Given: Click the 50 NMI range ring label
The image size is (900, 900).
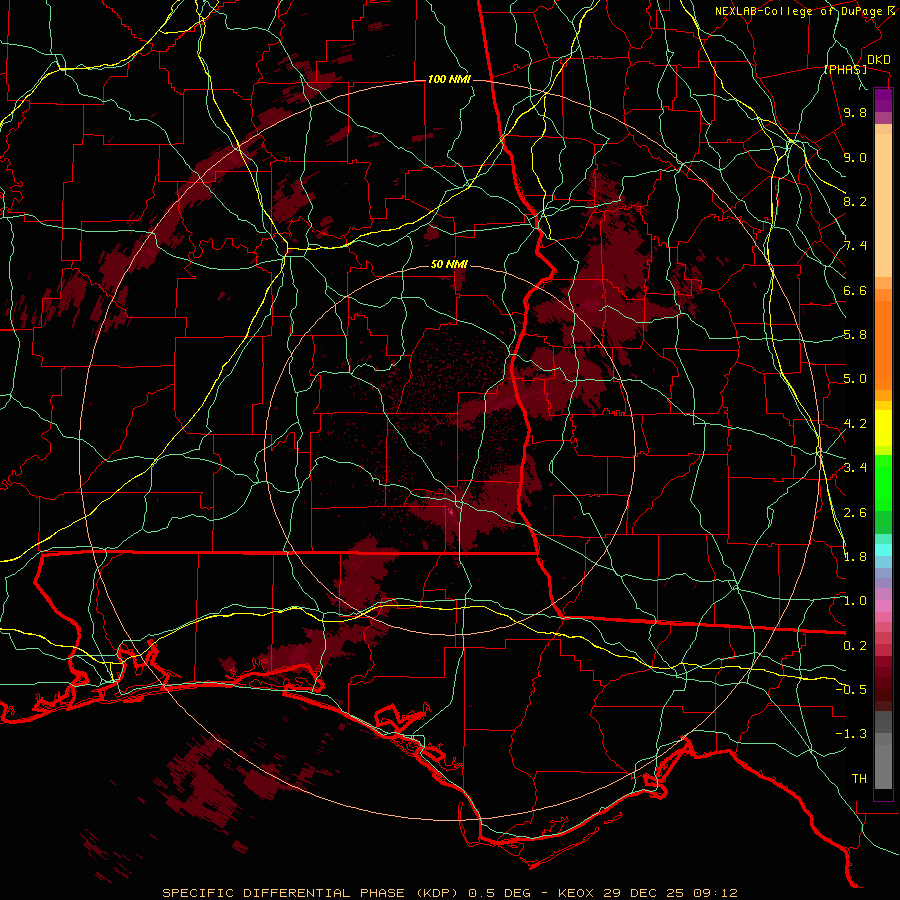Looking at the screenshot, I should (x=449, y=264).
